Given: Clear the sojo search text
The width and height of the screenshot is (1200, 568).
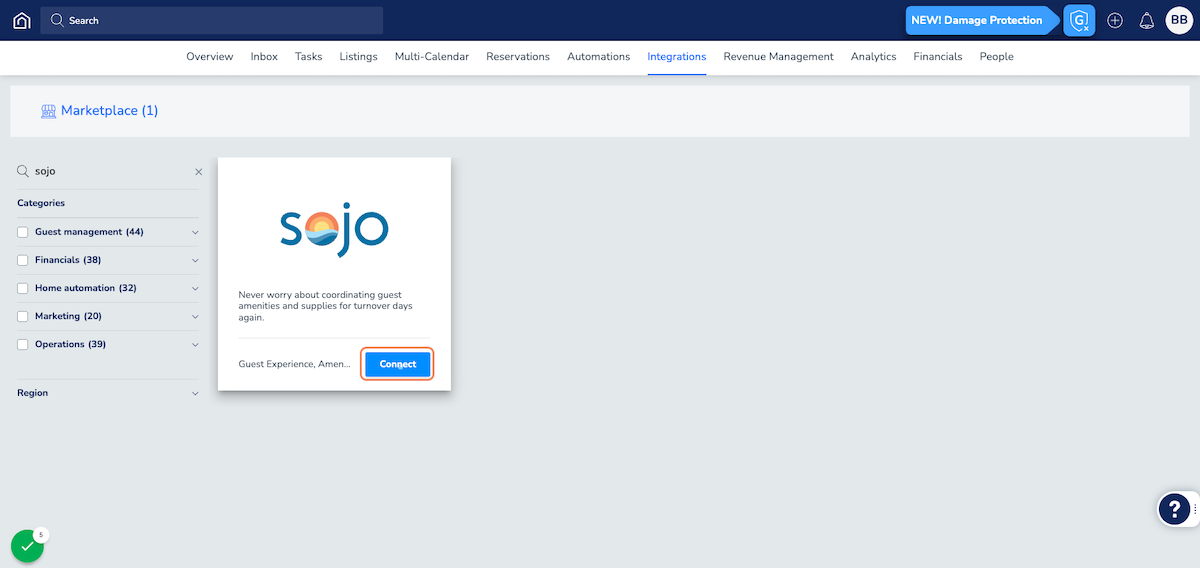Looking at the screenshot, I should point(198,172).
